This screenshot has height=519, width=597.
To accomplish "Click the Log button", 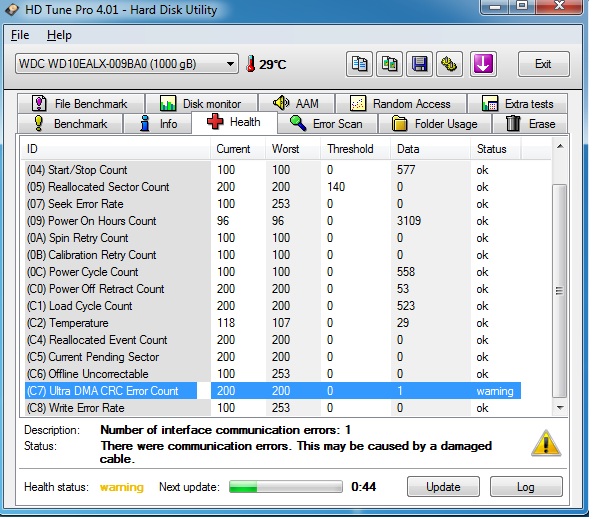I will coord(526,487).
